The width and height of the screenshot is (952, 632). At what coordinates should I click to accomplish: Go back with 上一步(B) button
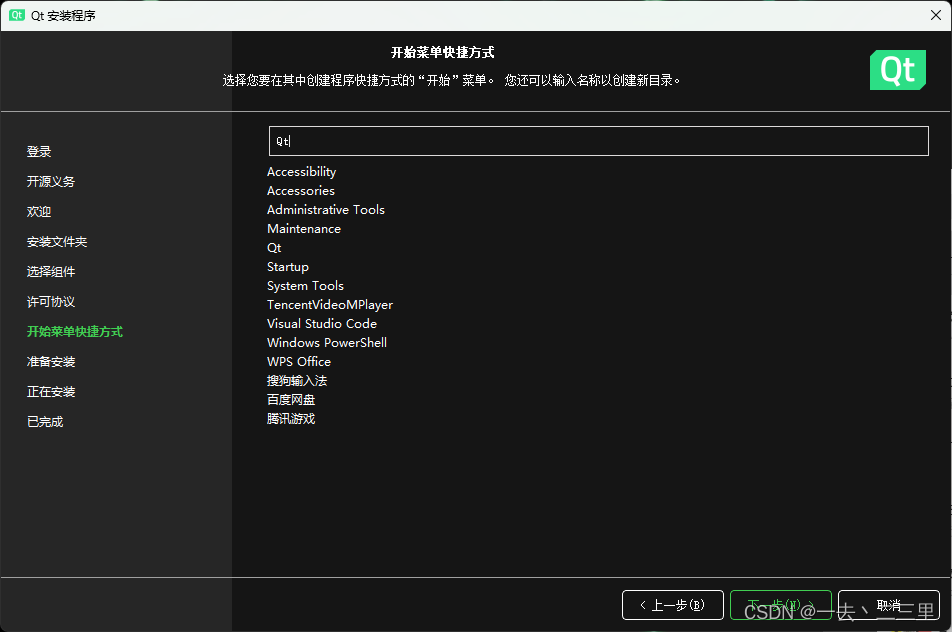click(672, 605)
